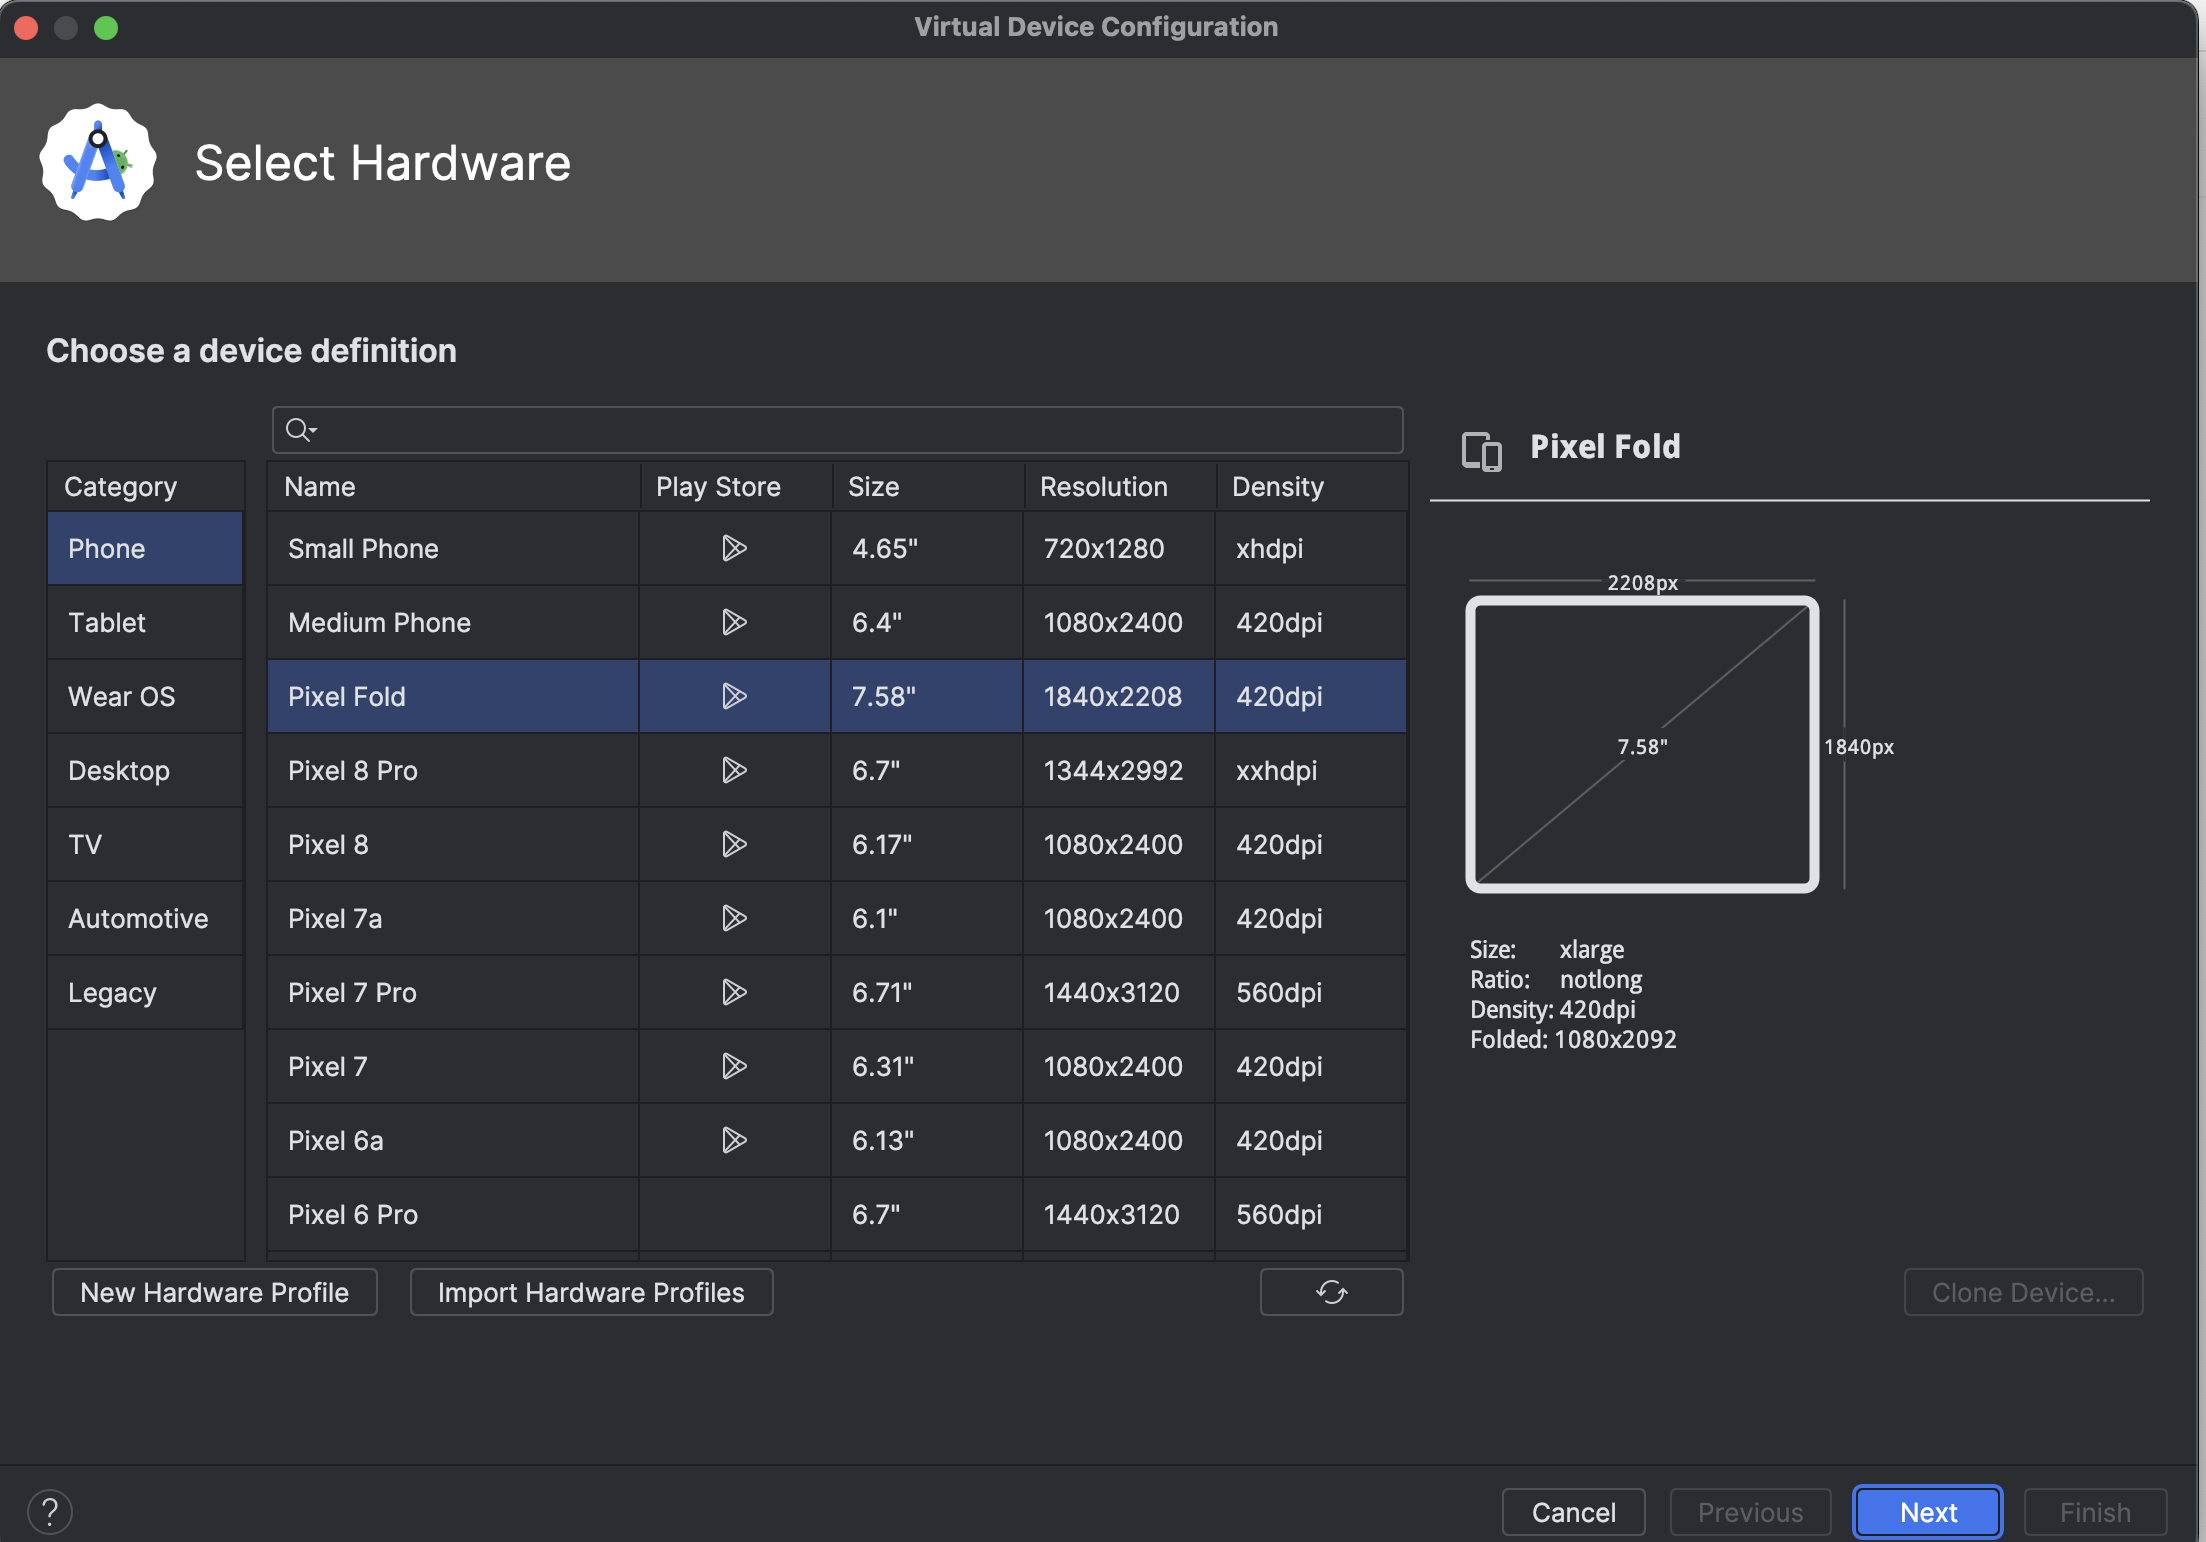Click the Play Store icon for Pixel 8 Pro
Screen dimensions: 2206x1542
click(734, 770)
